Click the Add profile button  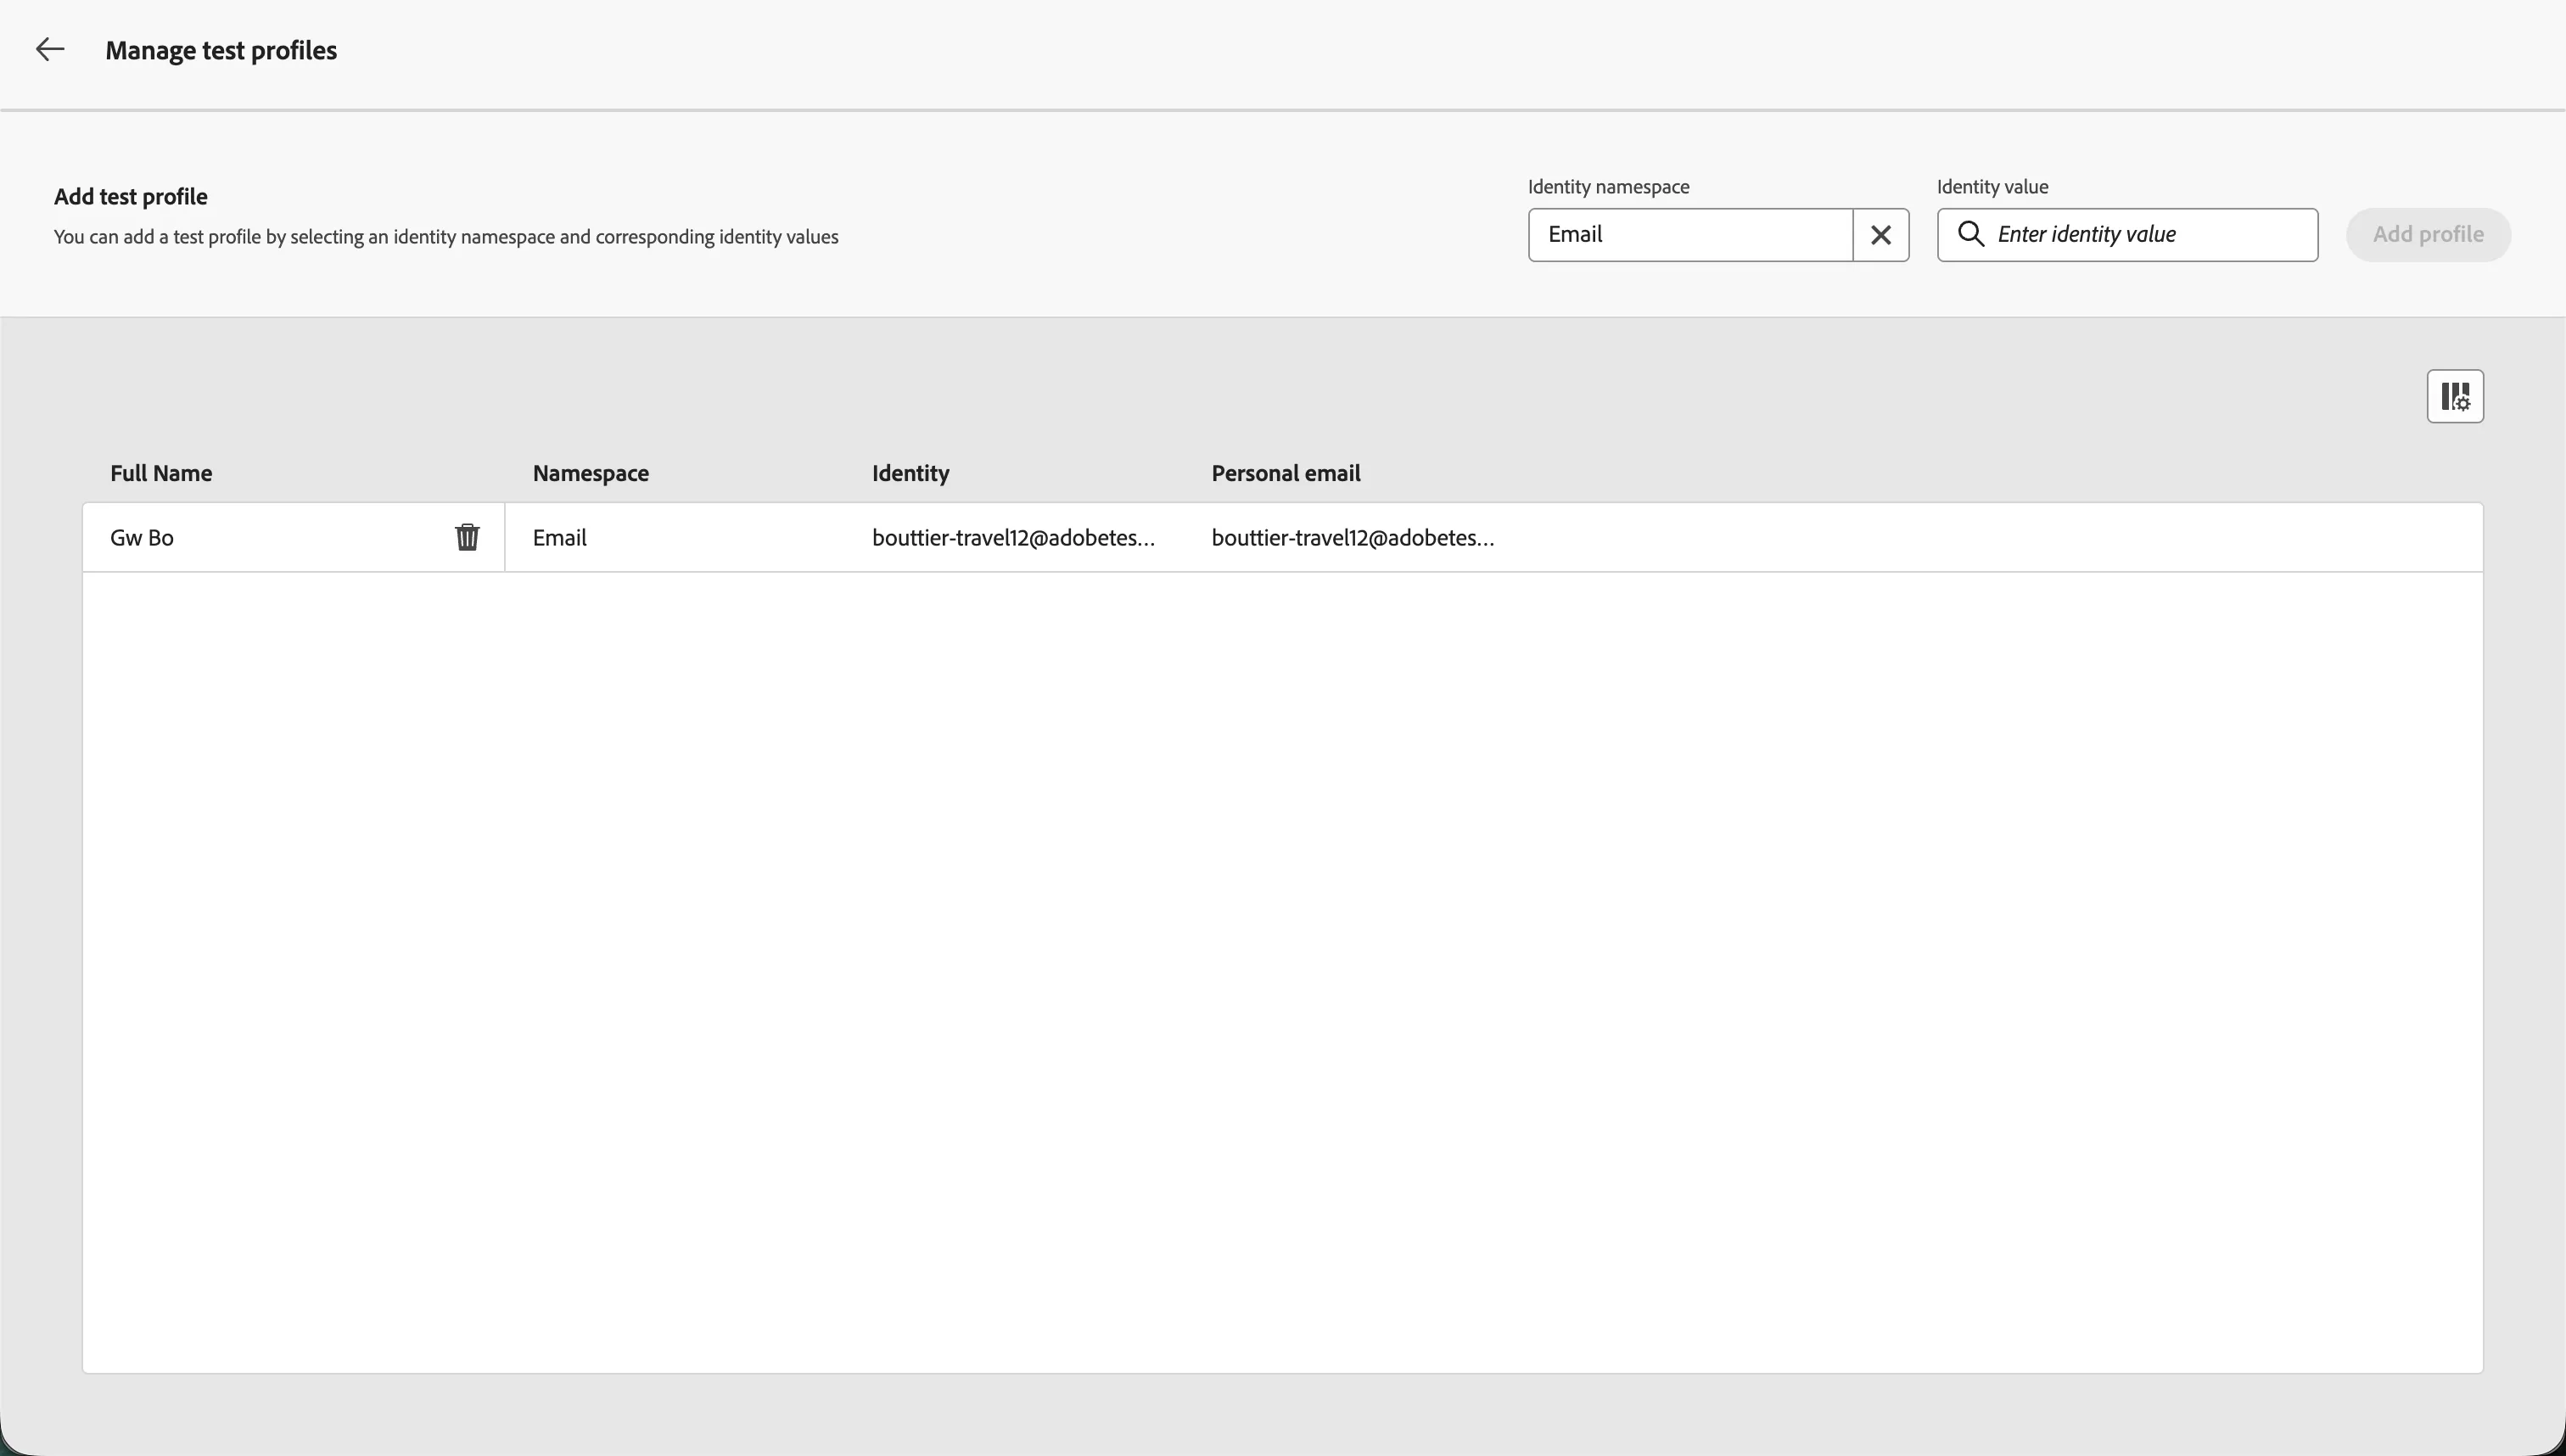coord(2428,235)
